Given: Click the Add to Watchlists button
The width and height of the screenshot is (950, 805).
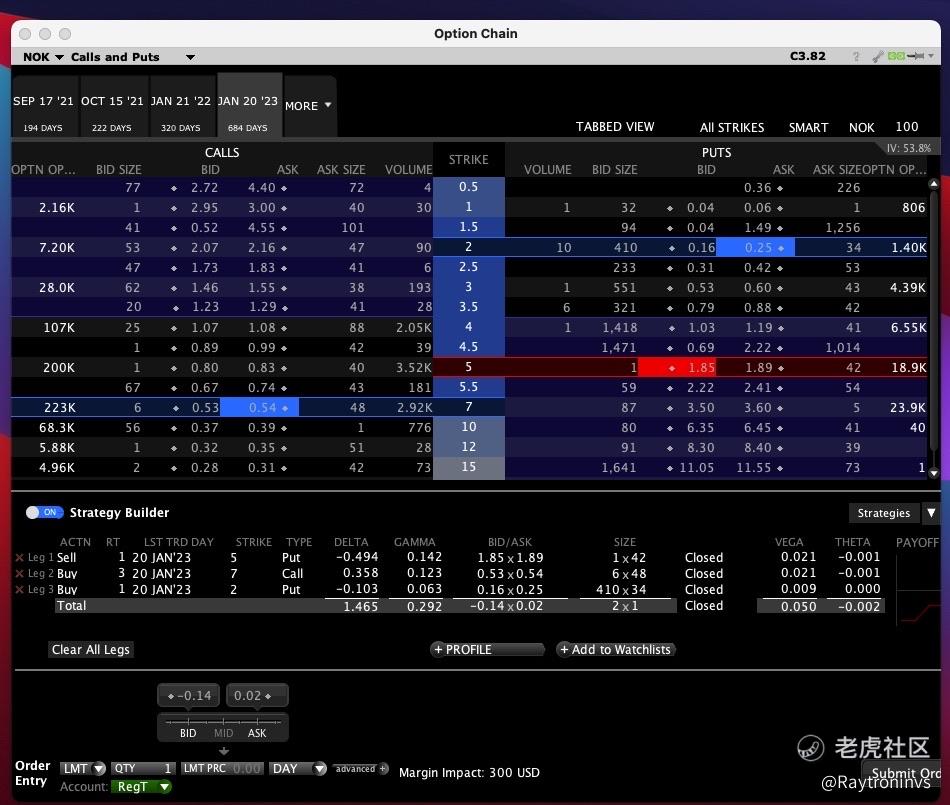Looking at the screenshot, I should (616, 649).
